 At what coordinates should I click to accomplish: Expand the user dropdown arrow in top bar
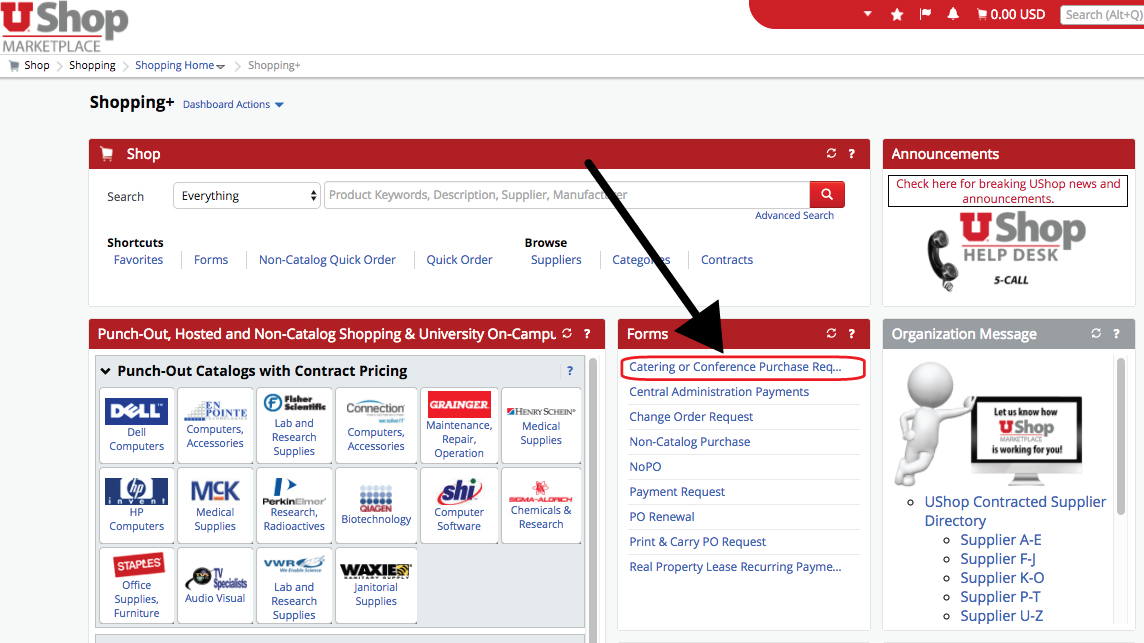(867, 14)
